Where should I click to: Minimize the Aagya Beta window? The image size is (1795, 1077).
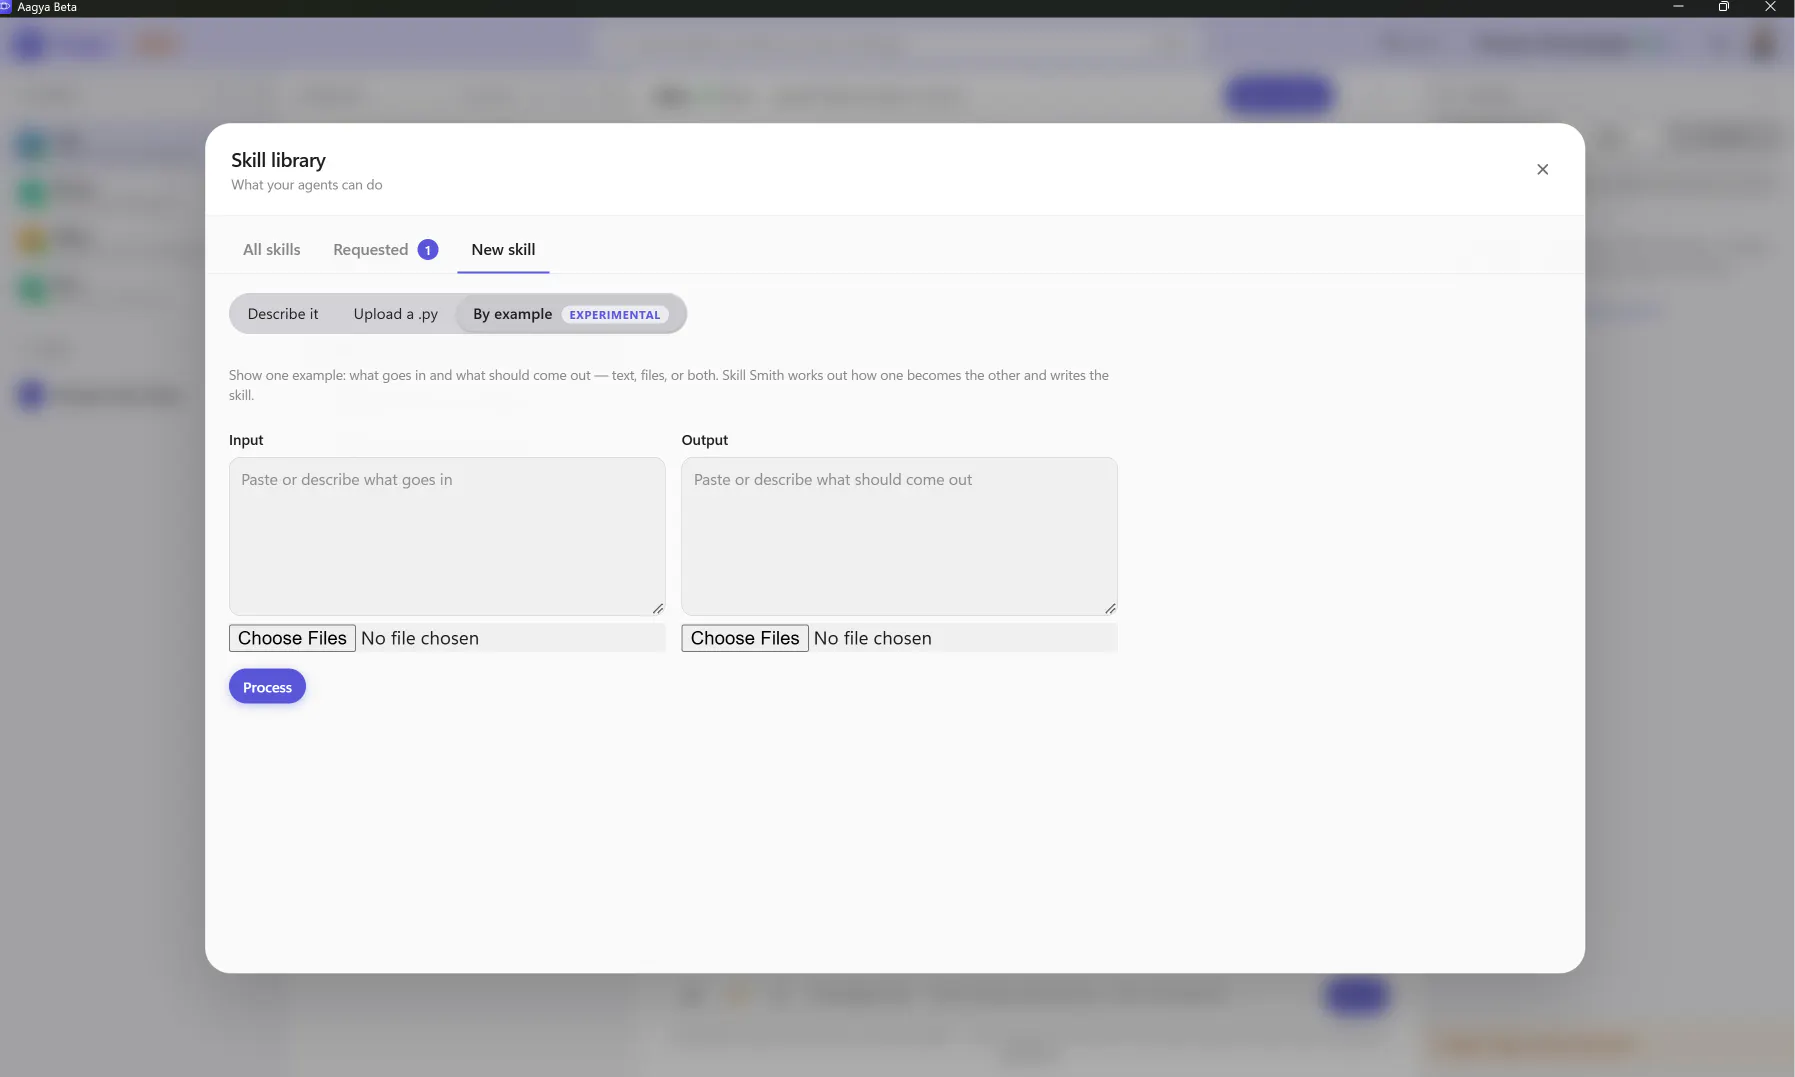click(x=1678, y=7)
